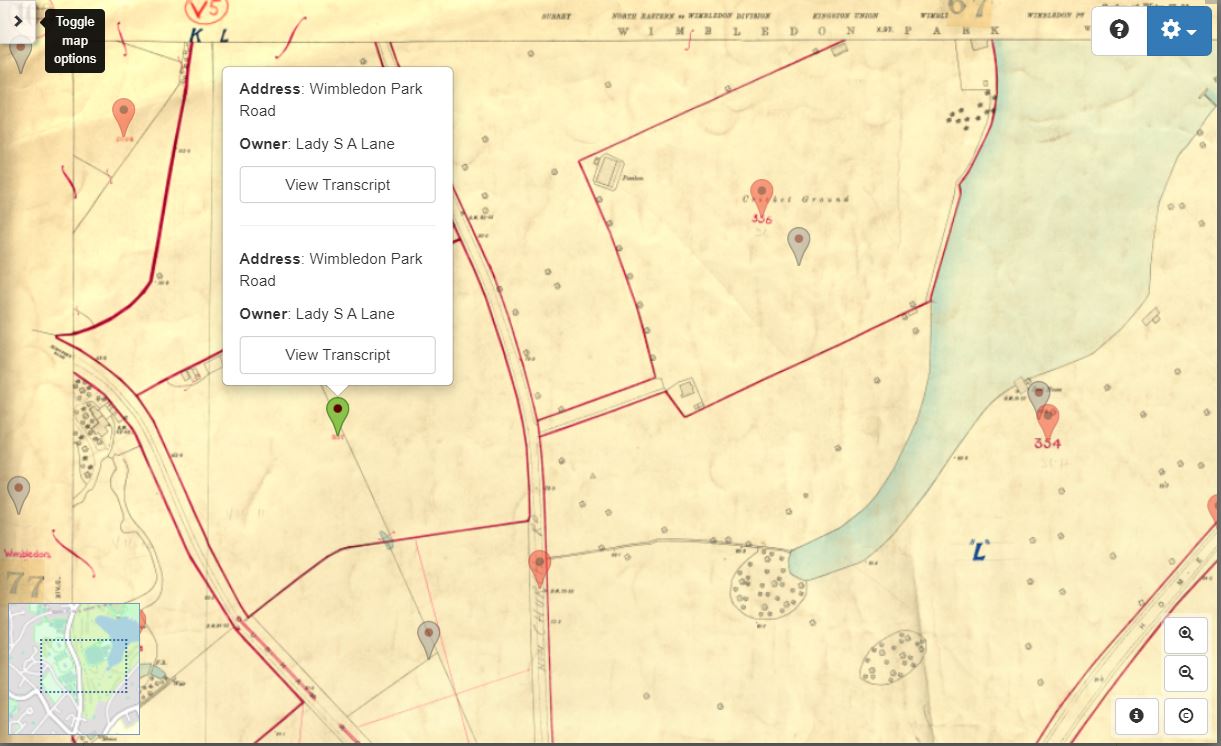Zoom in on the map
1221x746 pixels.
click(1186, 634)
